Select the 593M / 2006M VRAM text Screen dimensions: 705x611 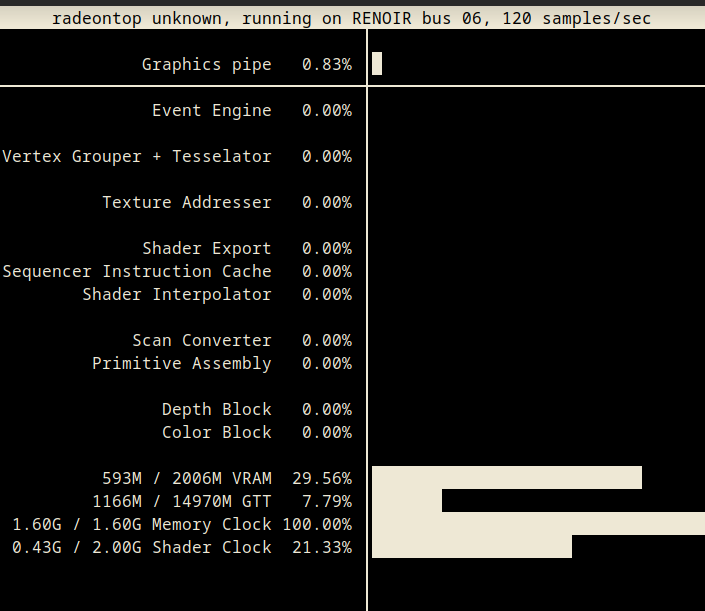[x=187, y=478]
